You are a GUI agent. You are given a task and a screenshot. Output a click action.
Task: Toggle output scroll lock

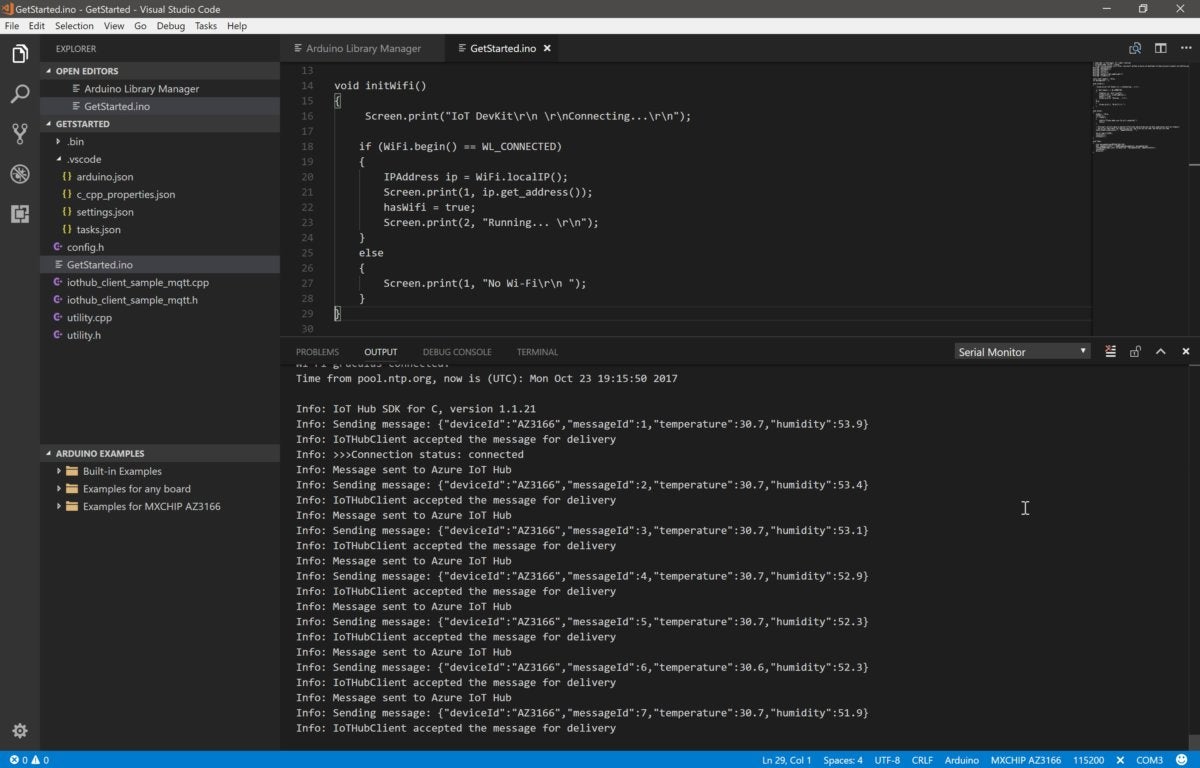click(x=1135, y=352)
